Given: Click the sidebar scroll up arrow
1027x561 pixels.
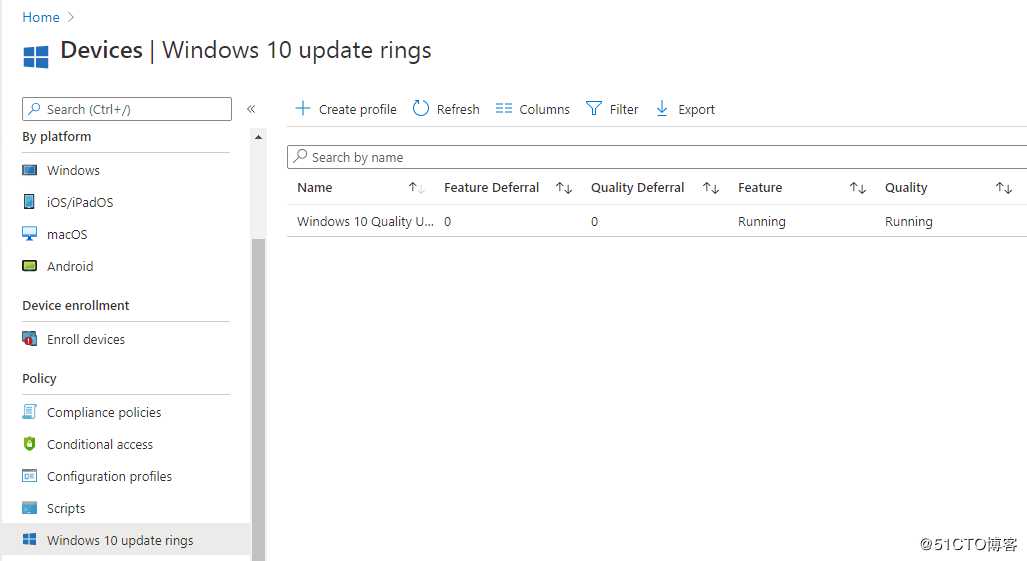Looking at the screenshot, I should click(x=258, y=137).
